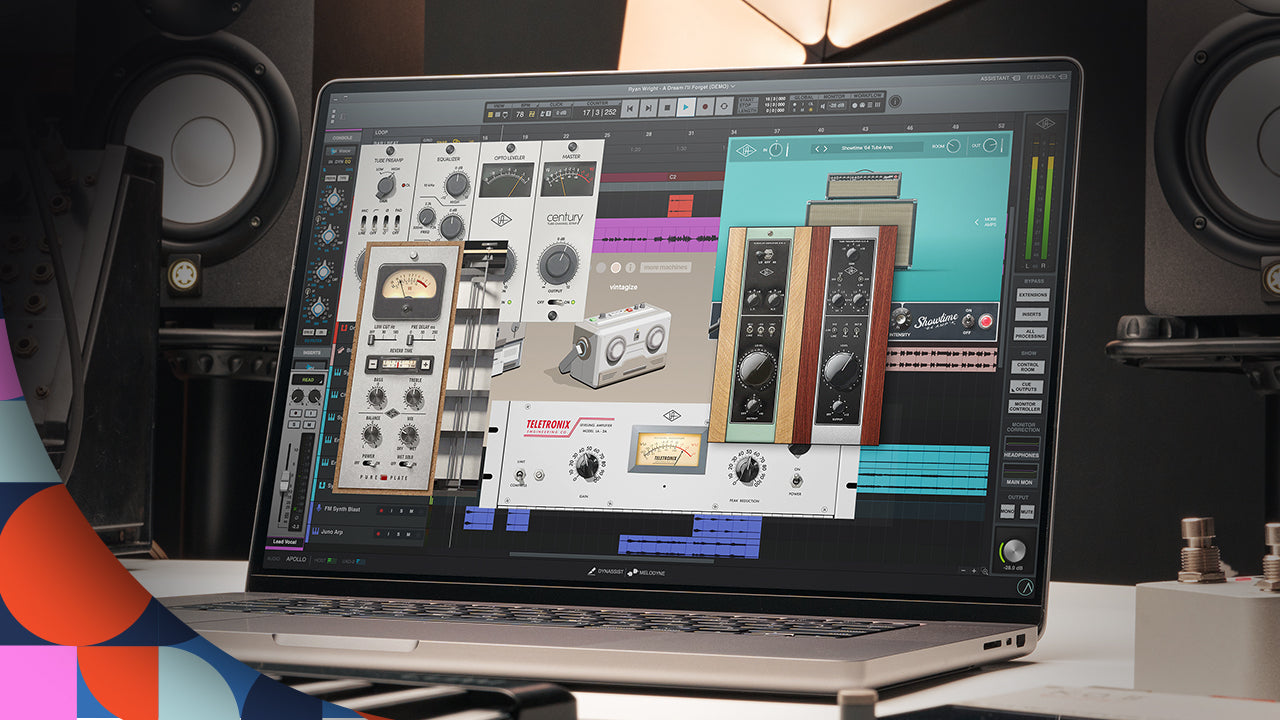Click the vintagize info circle icon
1280x720 pixels.
pyautogui.click(x=630, y=267)
